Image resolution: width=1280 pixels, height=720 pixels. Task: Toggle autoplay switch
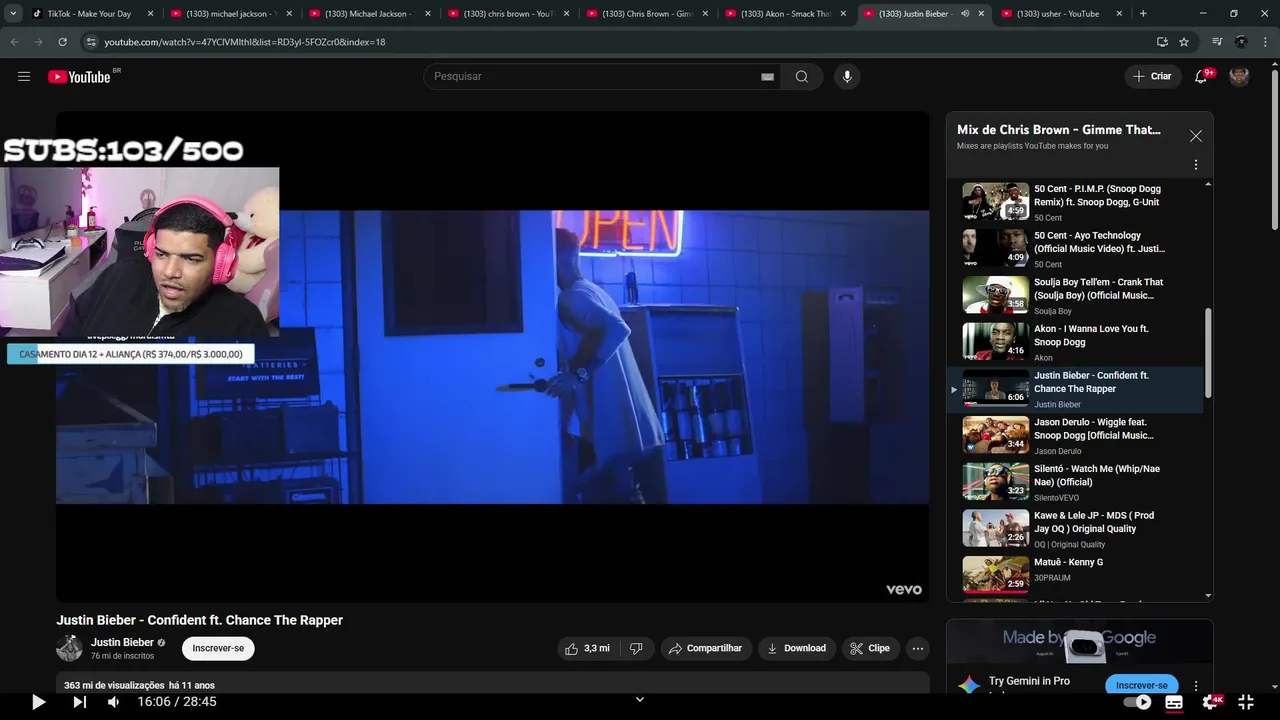click(x=1138, y=702)
